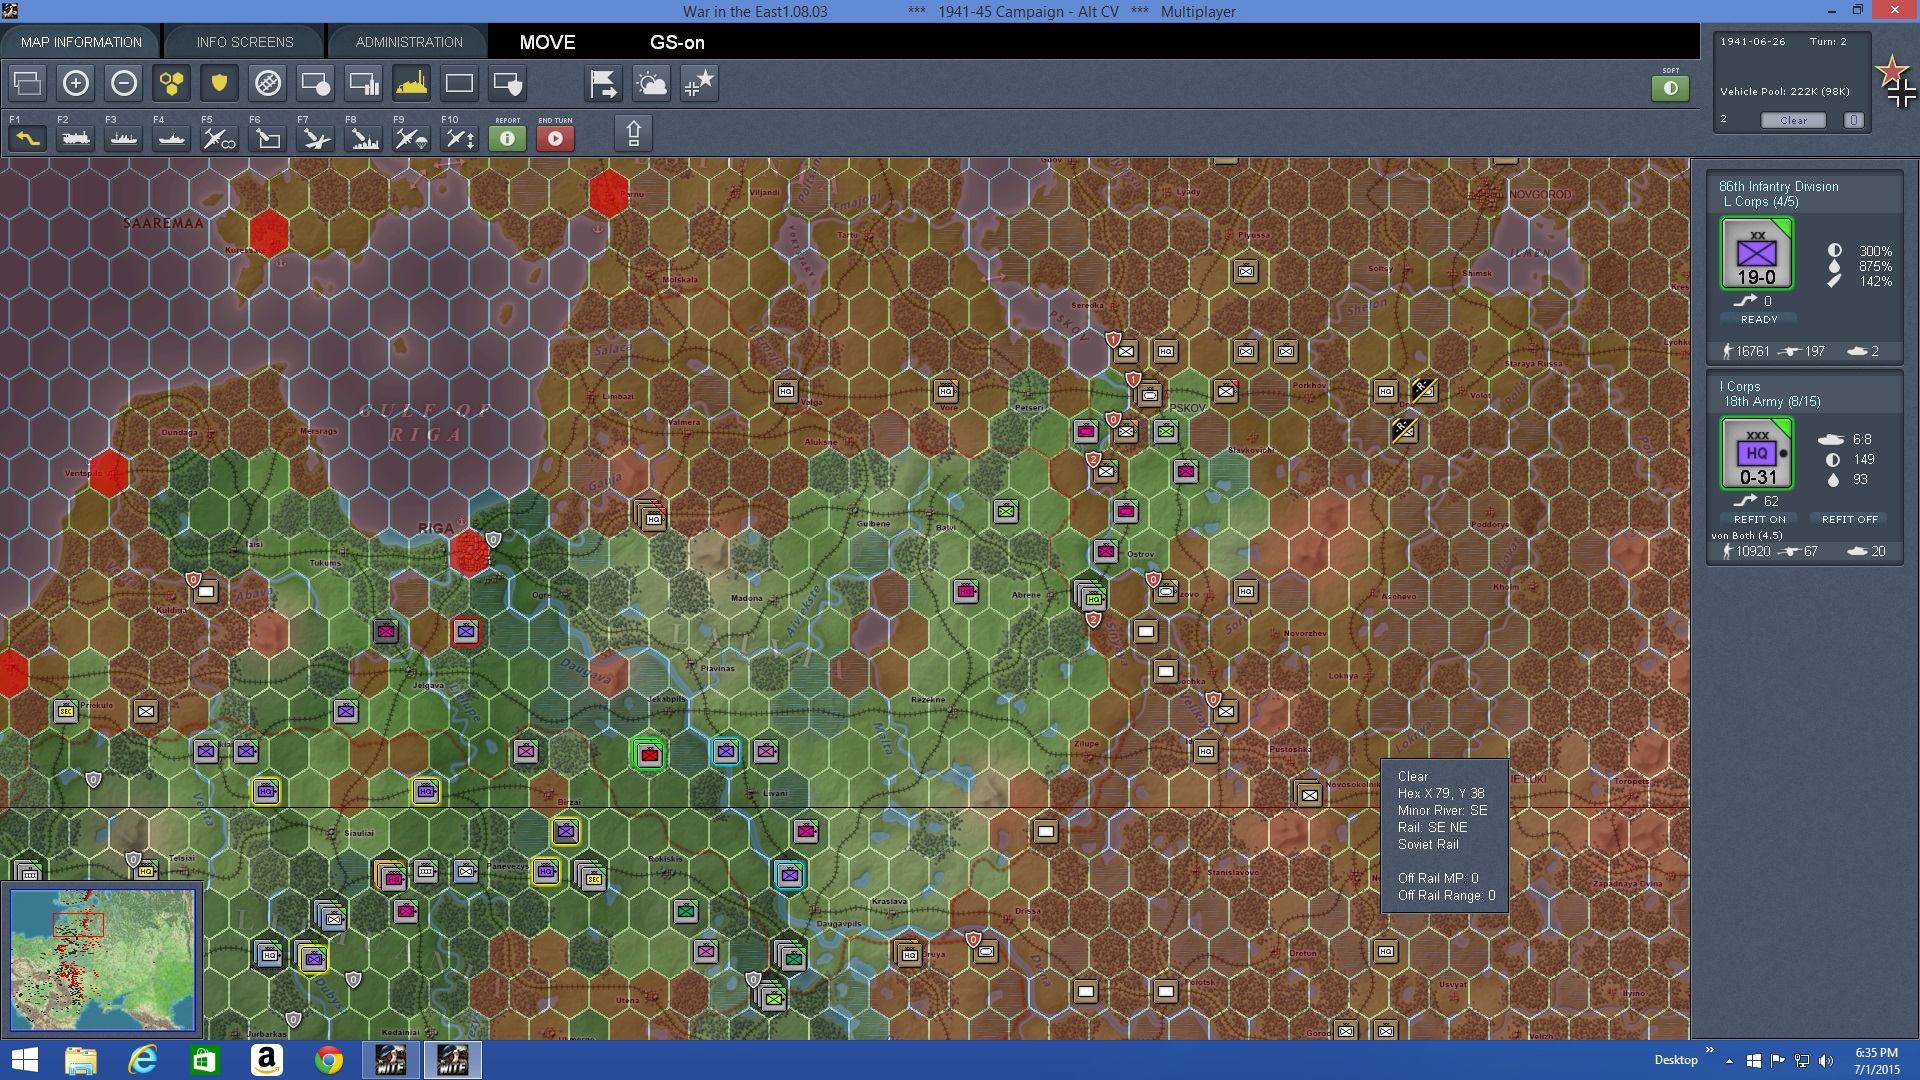The height and width of the screenshot is (1080, 1920).
Task: Click the READY status of 86th Division
Action: (x=1759, y=319)
